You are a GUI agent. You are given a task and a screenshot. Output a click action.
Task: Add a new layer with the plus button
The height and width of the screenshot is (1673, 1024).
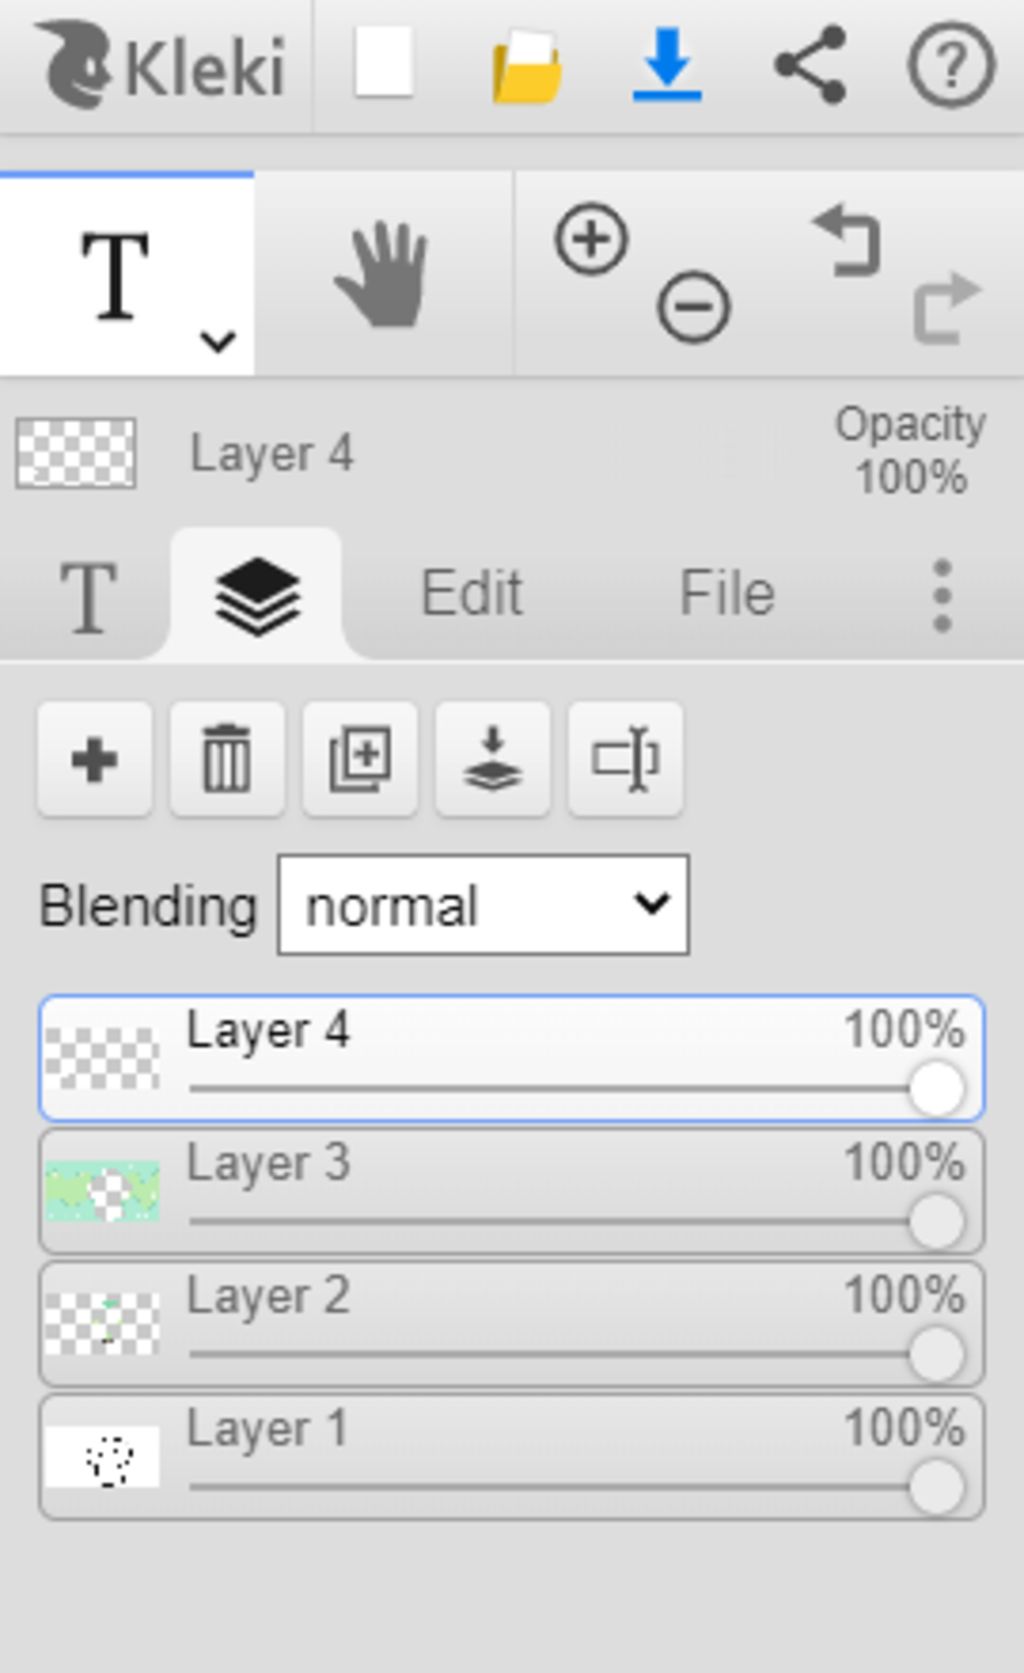[x=95, y=759]
